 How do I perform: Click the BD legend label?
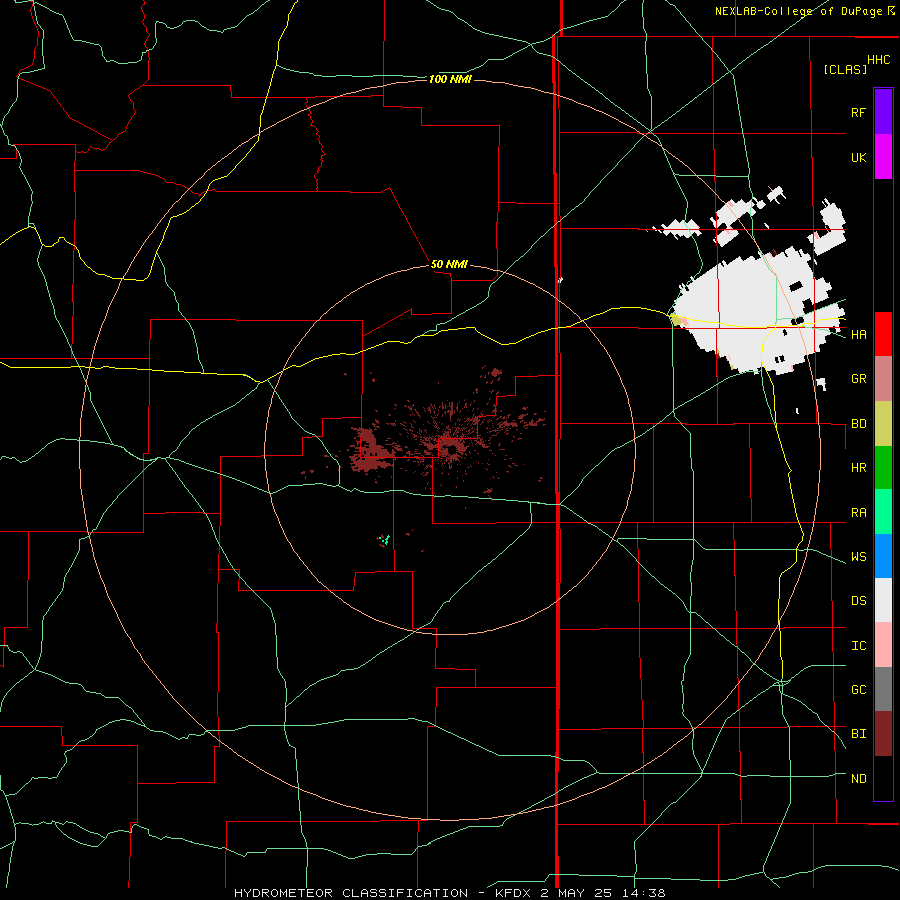point(858,424)
